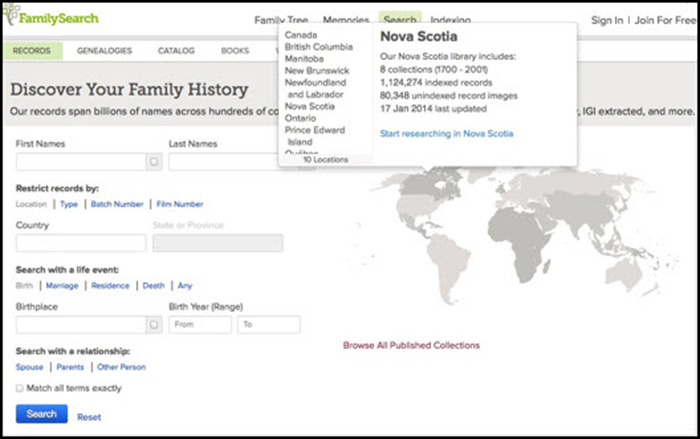The width and height of the screenshot is (700, 439).
Task: Restrict records by Type
Action: pyautogui.click(x=69, y=204)
